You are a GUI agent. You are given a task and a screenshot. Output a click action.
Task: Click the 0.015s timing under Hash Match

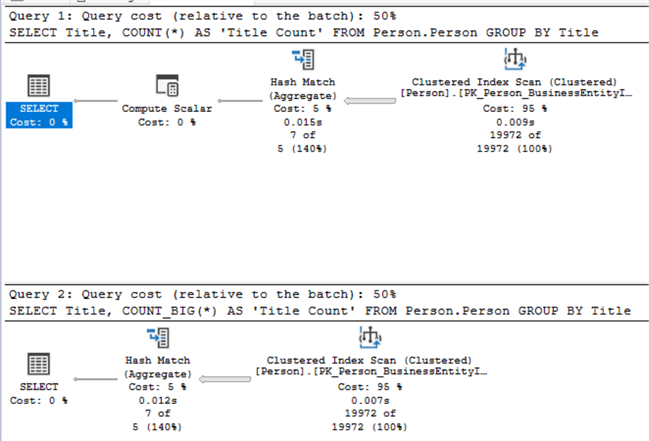303,122
